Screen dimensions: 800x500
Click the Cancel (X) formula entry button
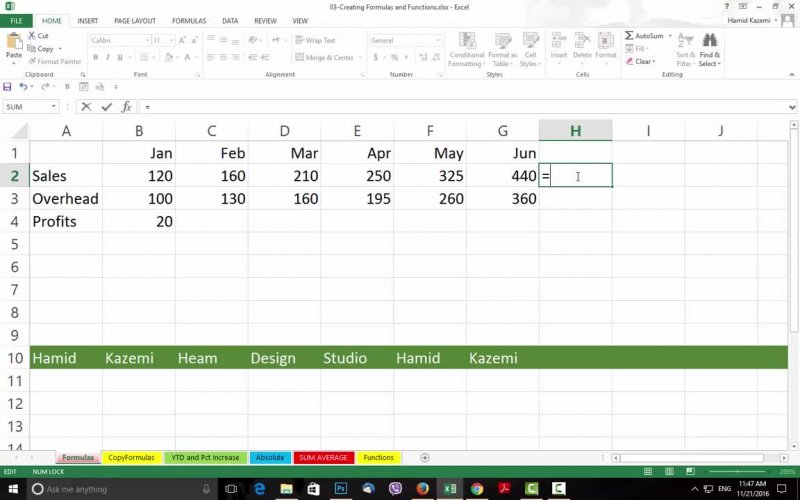tap(87, 107)
